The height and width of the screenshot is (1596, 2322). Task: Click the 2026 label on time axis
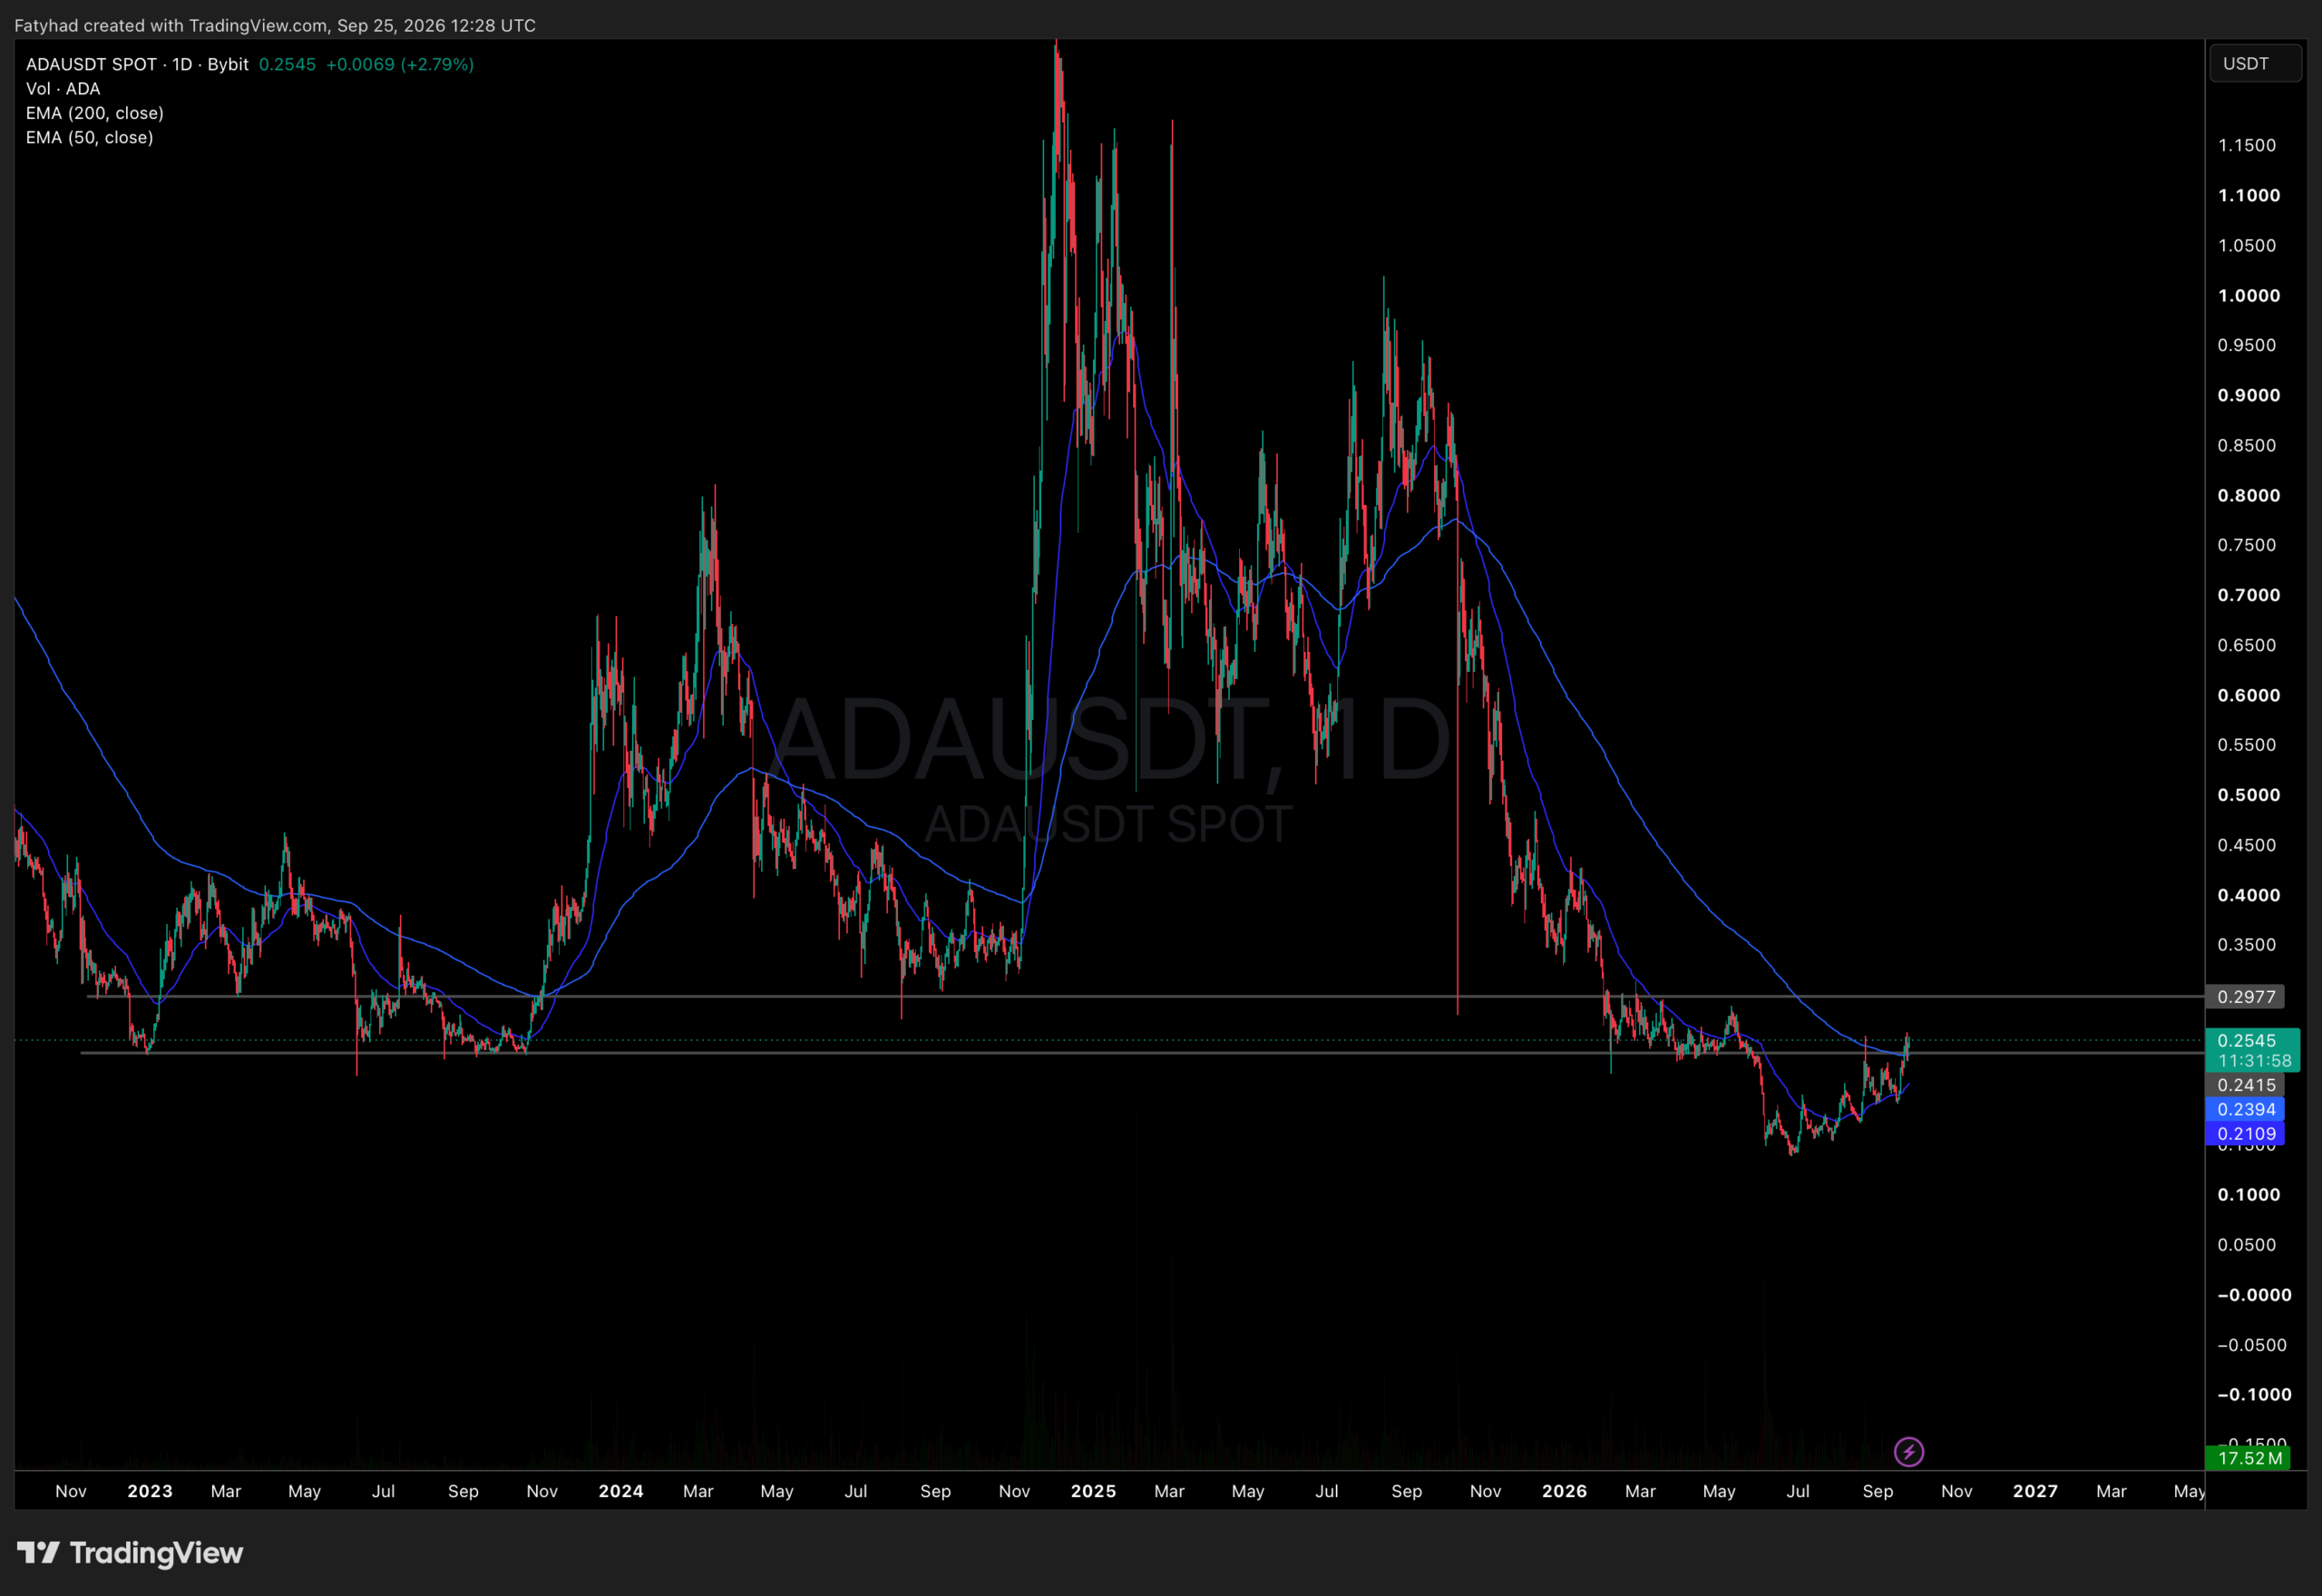[x=1564, y=1491]
